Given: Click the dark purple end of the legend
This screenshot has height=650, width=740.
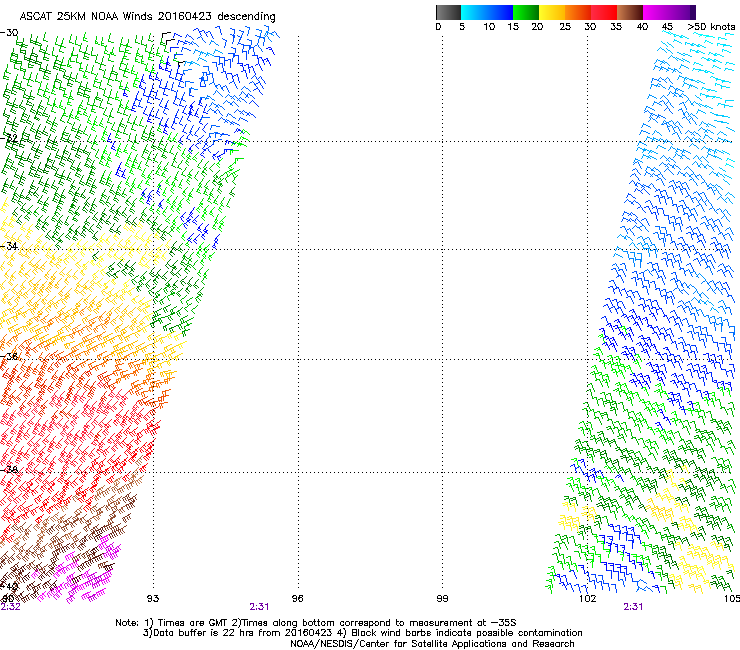Looking at the screenshot, I should point(691,12).
